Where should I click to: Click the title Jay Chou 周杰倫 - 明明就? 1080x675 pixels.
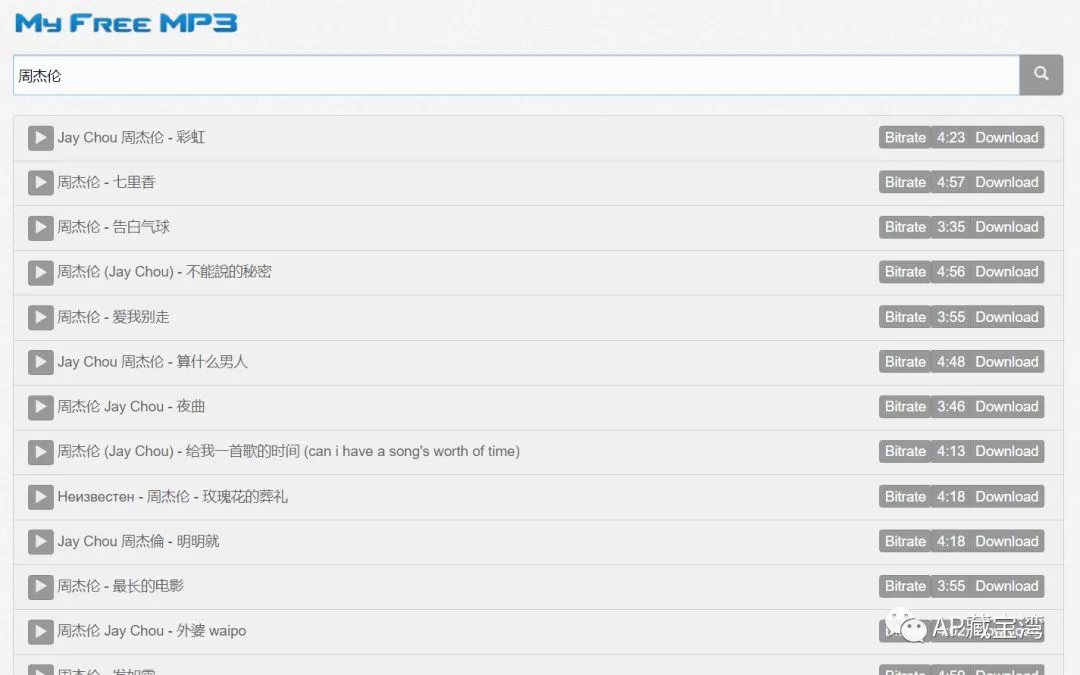138,541
